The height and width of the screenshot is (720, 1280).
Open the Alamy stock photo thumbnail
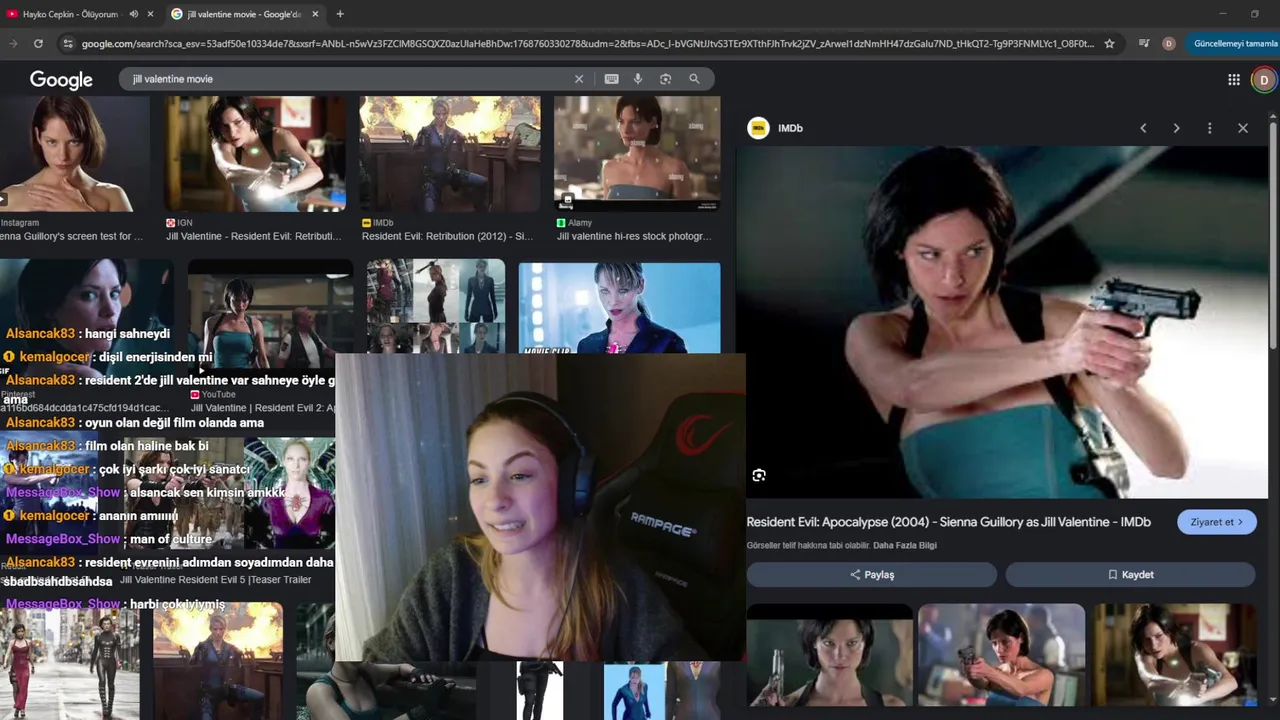pos(637,154)
